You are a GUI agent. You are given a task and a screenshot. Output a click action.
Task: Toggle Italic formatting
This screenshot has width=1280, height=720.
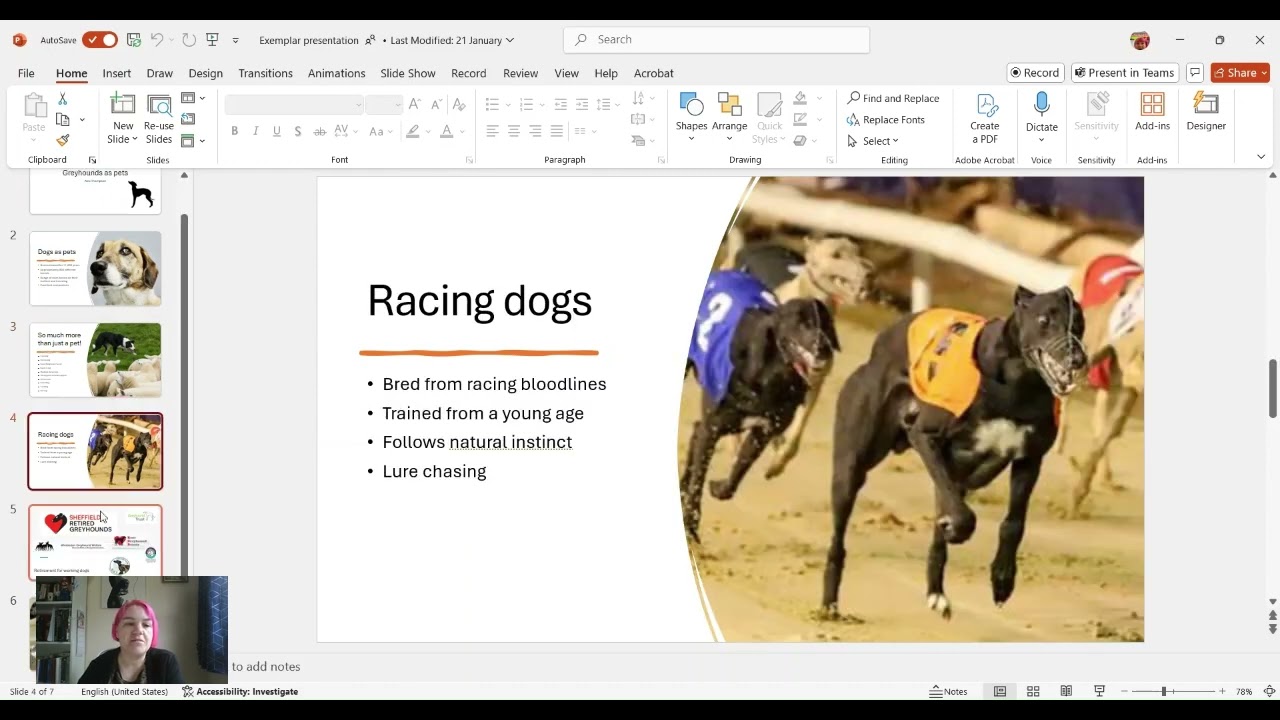click(255, 131)
